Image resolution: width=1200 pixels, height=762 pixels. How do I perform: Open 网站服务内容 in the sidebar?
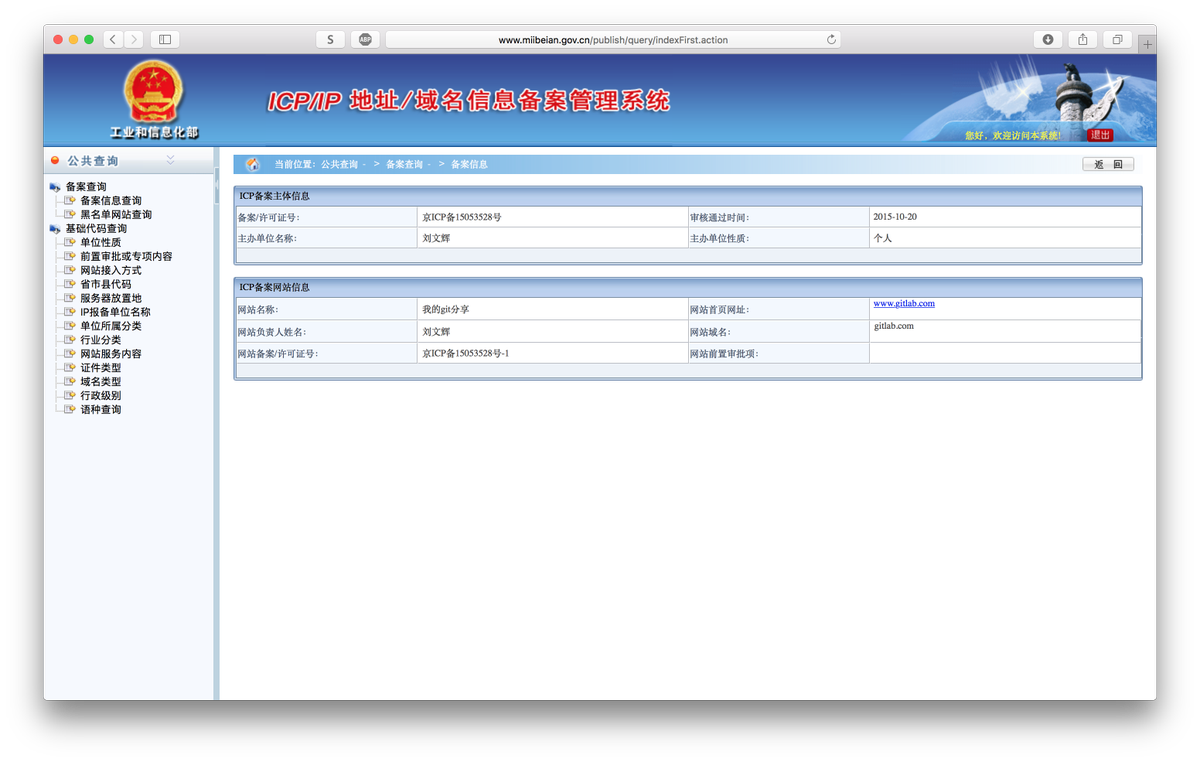(111, 354)
